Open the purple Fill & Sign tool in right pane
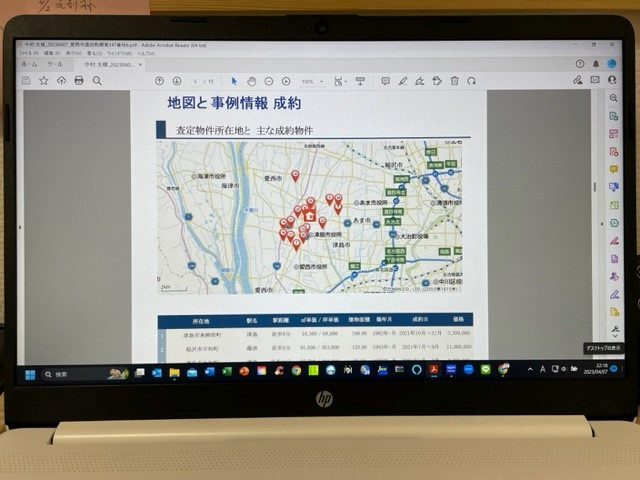 pyautogui.click(x=615, y=294)
